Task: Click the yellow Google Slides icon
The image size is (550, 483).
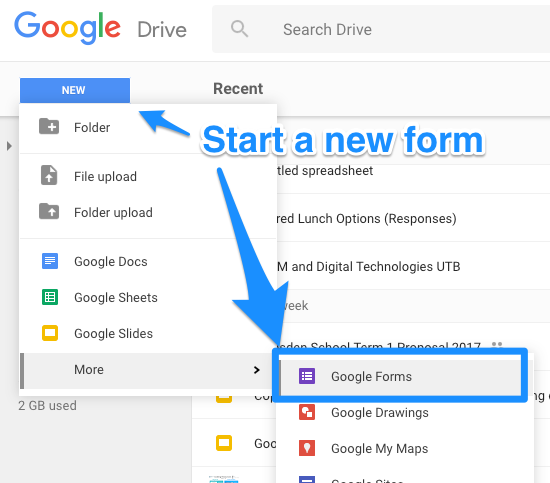Action: tap(50, 333)
